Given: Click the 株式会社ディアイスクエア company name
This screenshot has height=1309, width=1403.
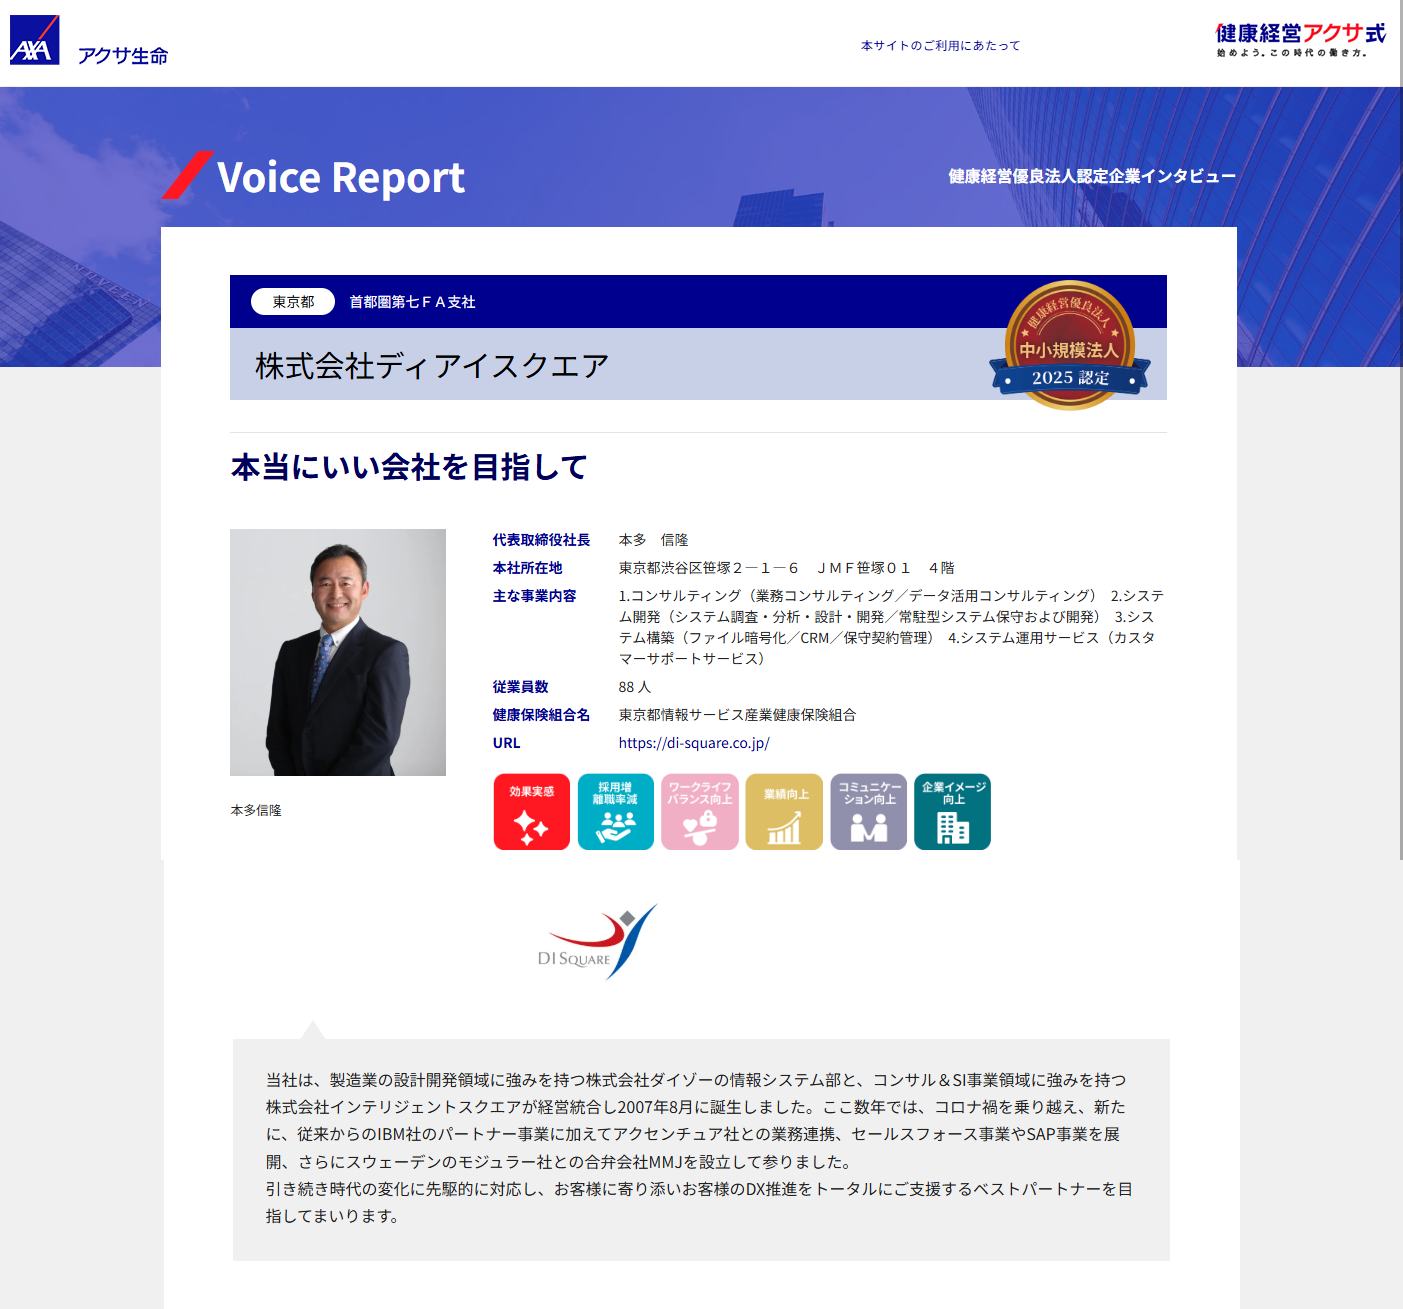Looking at the screenshot, I should 432,366.
